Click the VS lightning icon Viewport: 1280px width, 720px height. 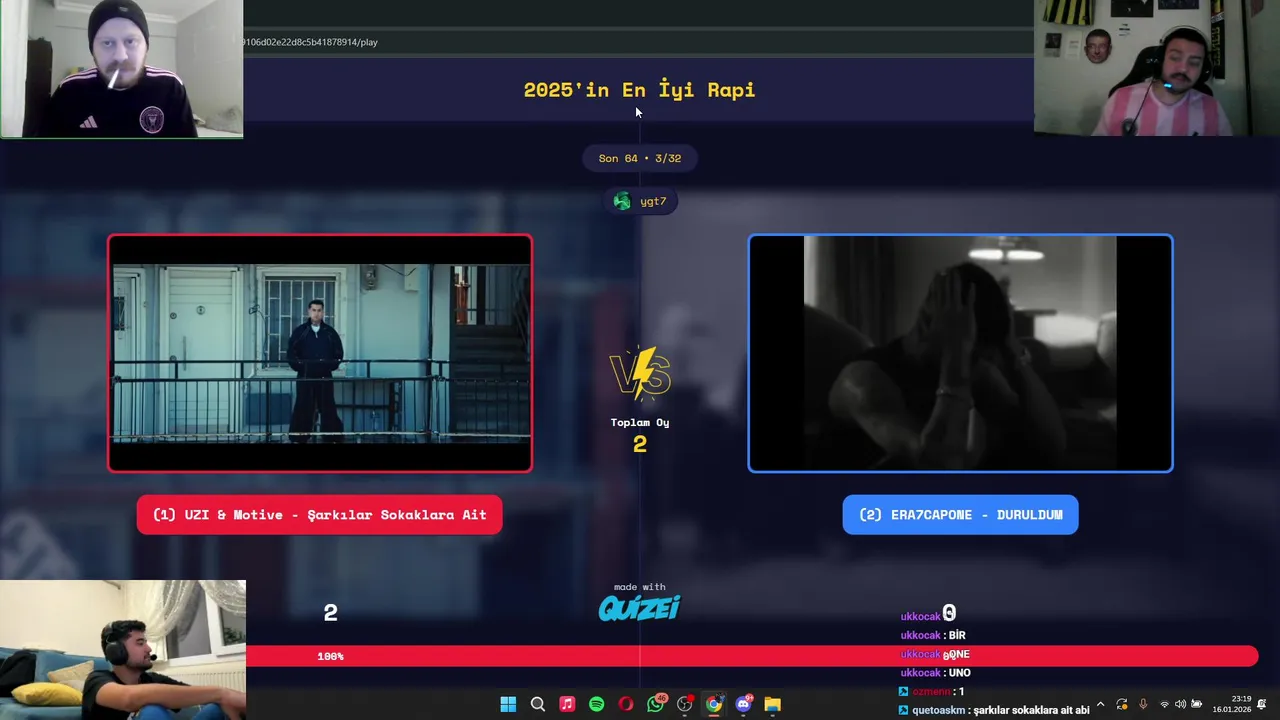[x=640, y=373]
